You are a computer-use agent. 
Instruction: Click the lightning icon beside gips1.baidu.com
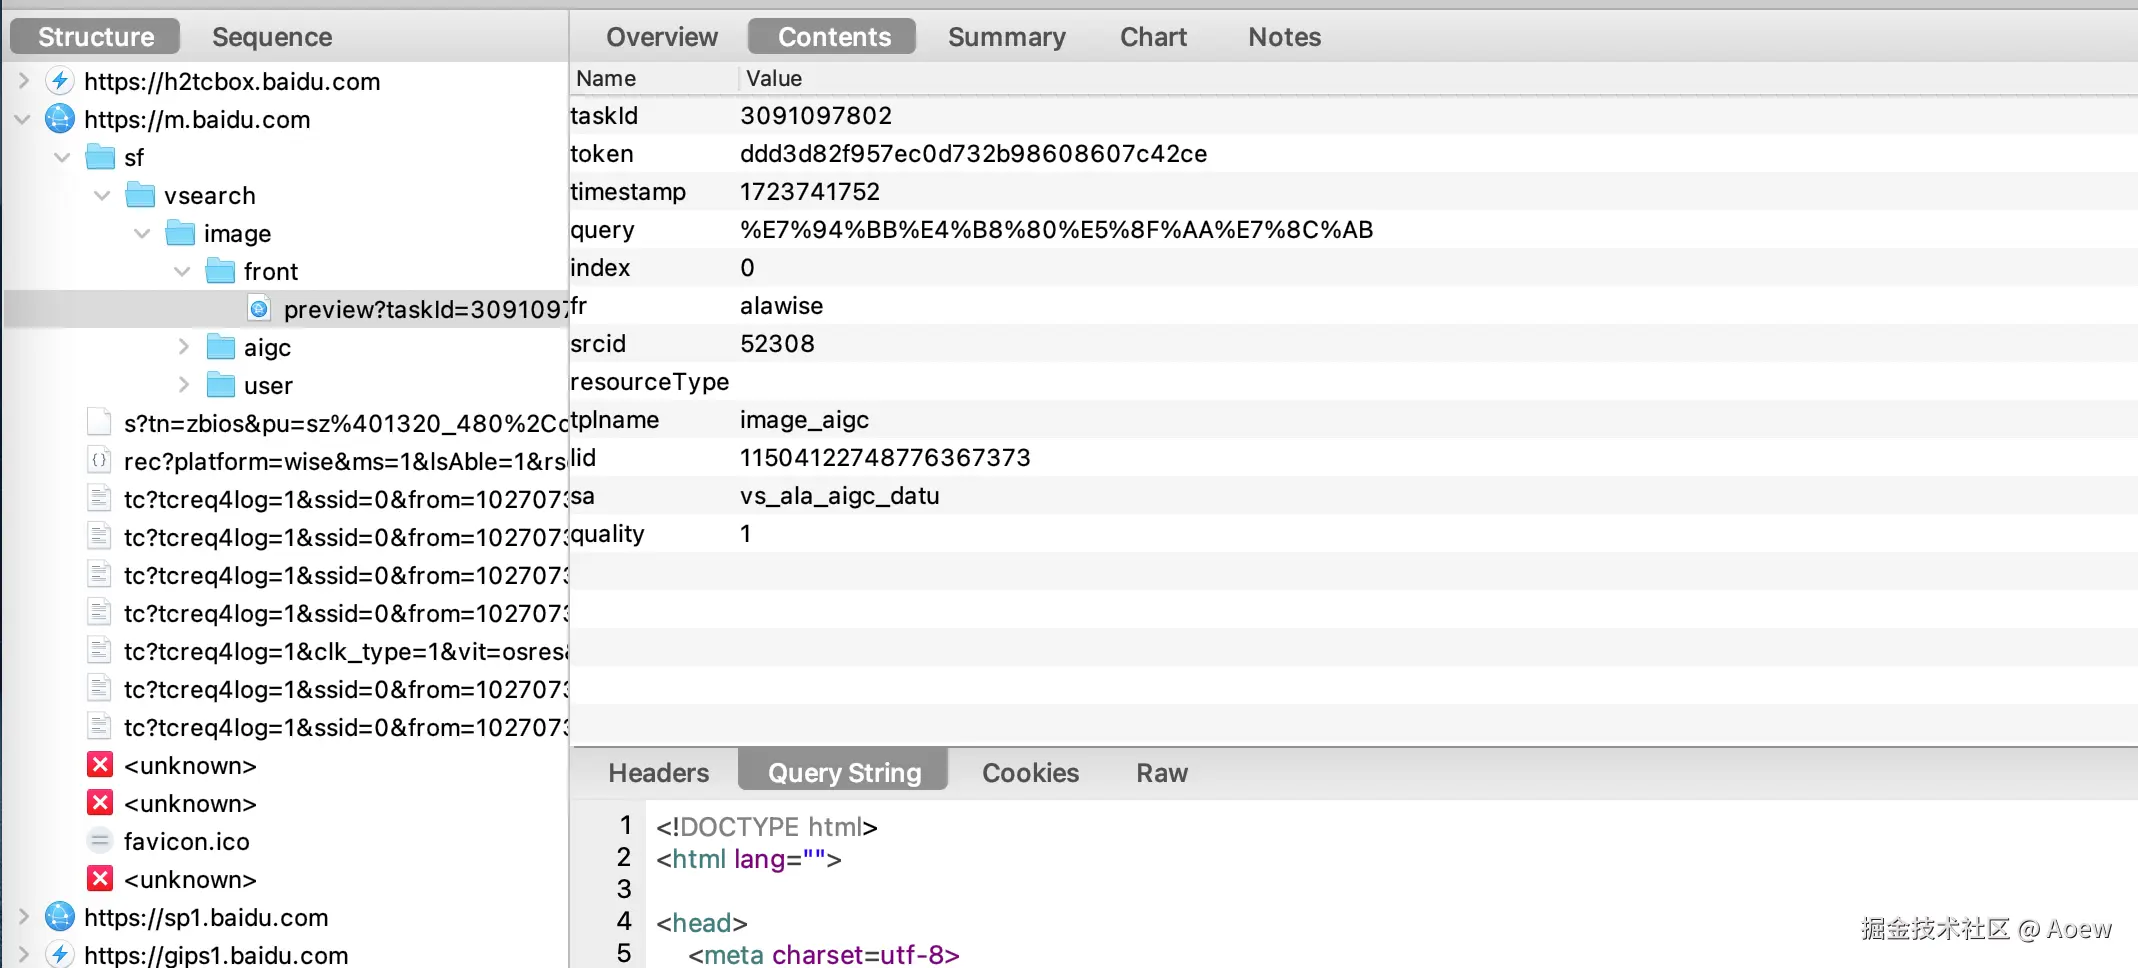point(60,955)
